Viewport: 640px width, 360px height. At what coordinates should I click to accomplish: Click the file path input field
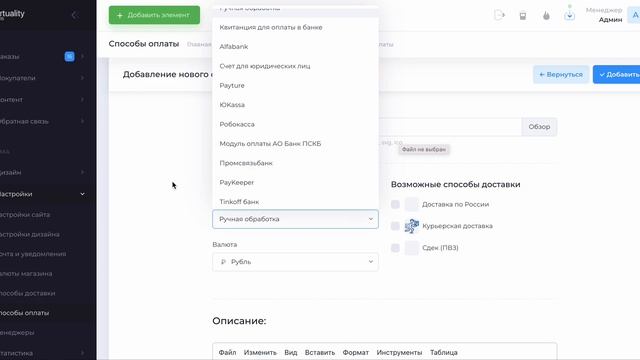pyautogui.click(x=450, y=127)
